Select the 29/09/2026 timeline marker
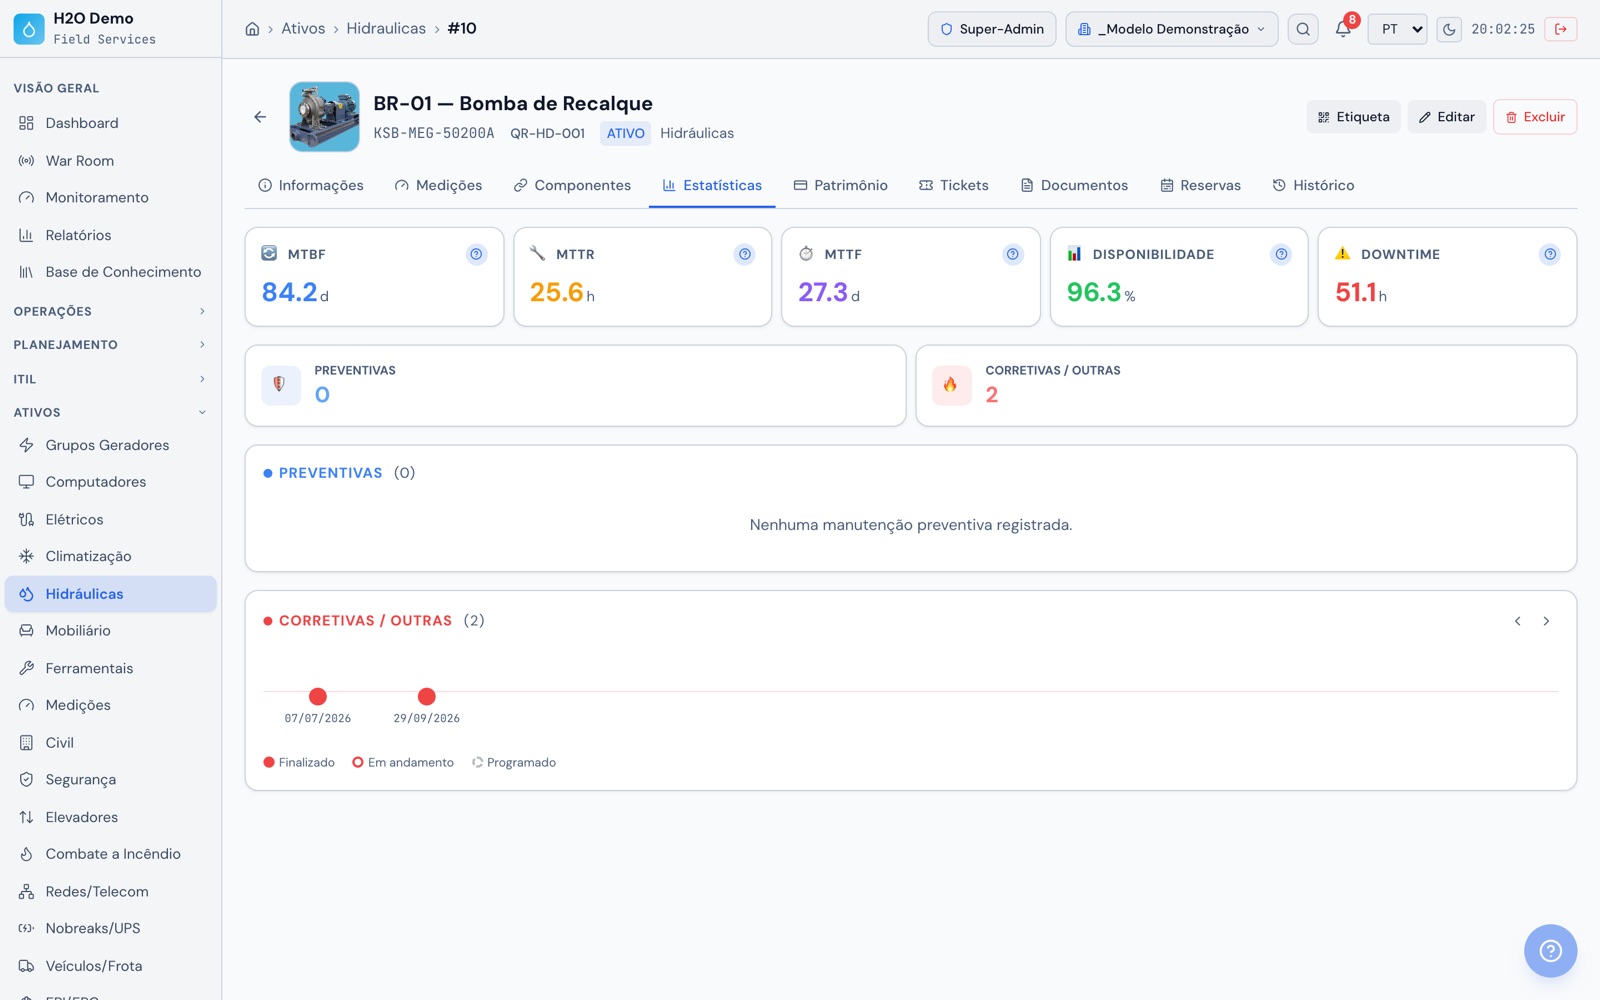The width and height of the screenshot is (1600, 1000). [427, 696]
